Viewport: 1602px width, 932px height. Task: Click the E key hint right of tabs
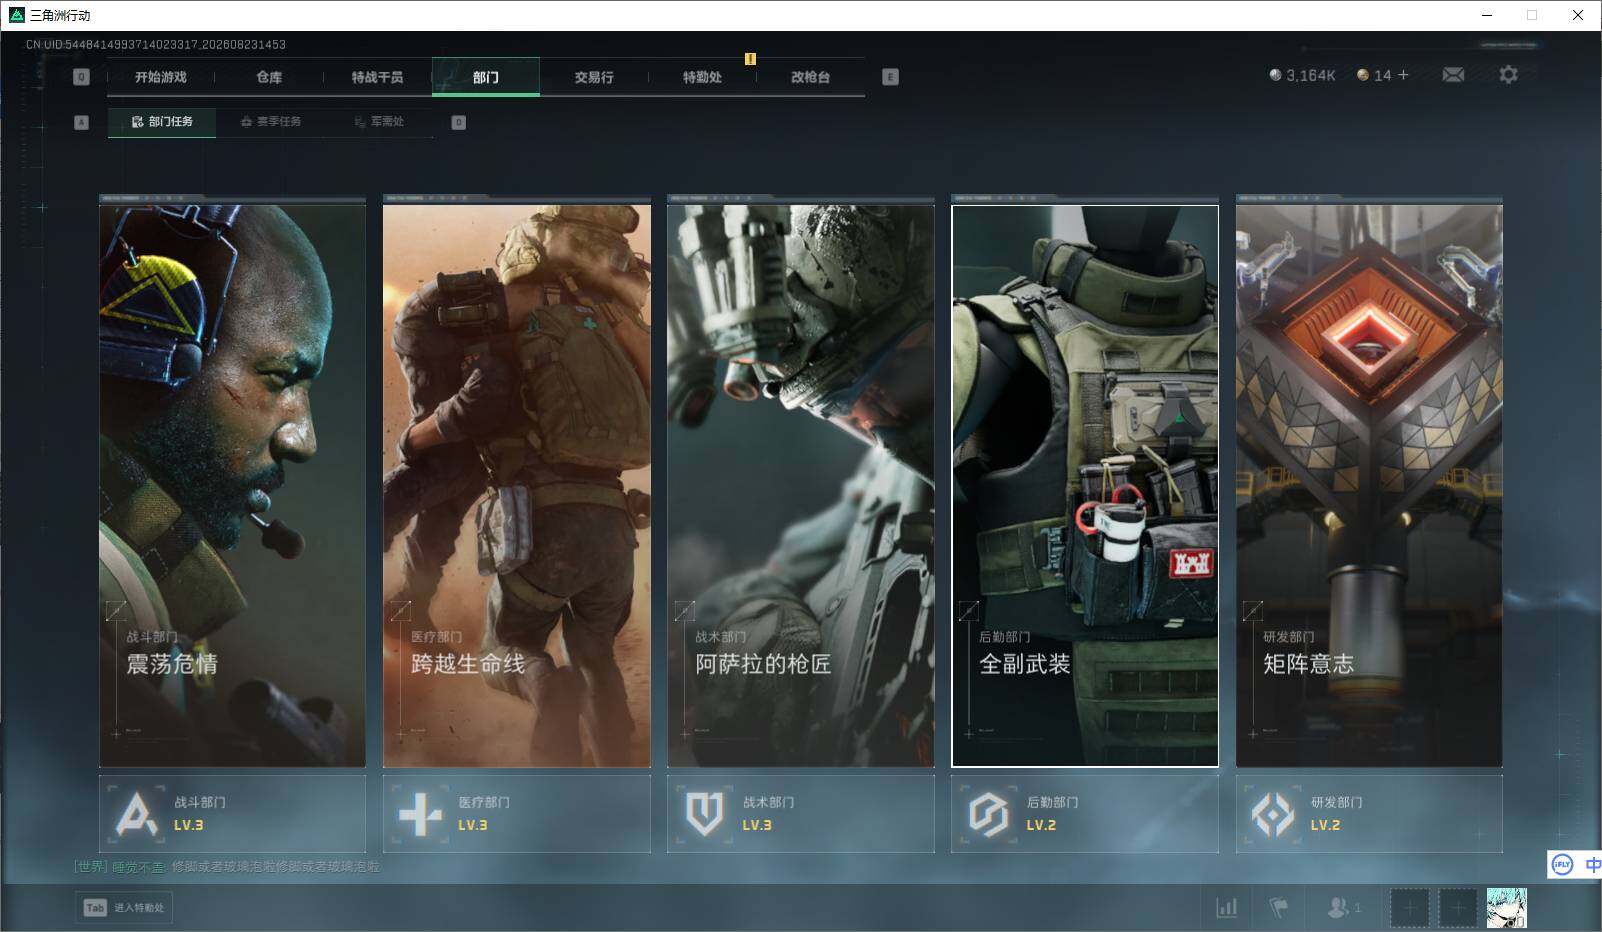pyautogui.click(x=891, y=77)
